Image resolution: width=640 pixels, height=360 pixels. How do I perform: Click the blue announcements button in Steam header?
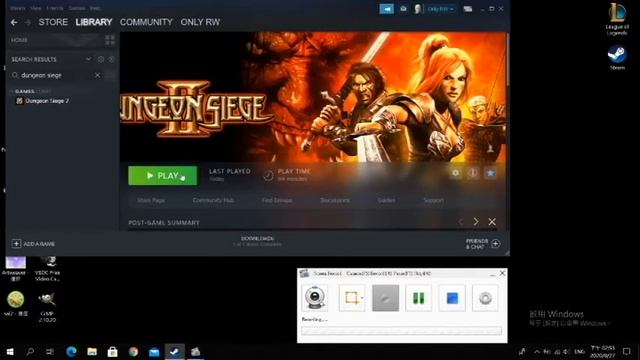(x=387, y=9)
